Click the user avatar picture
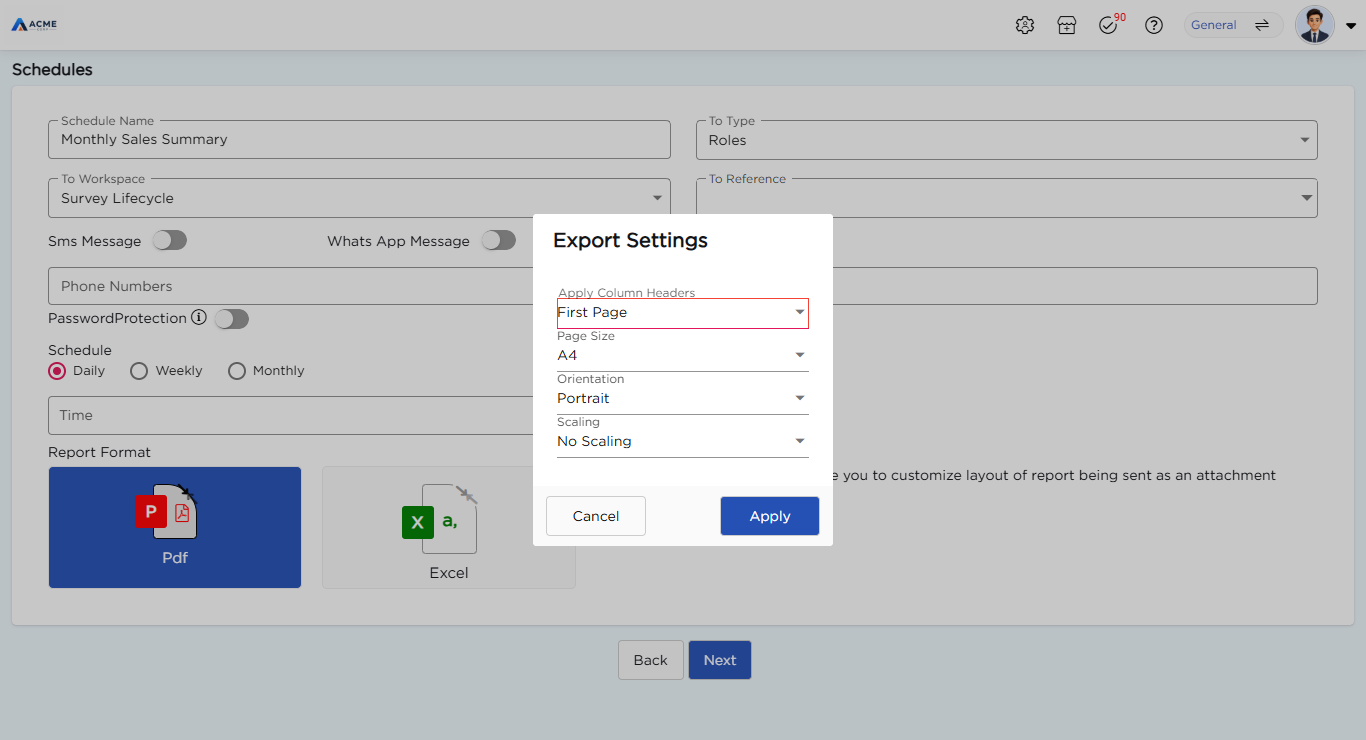The image size is (1366, 740). tap(1315, 25)
